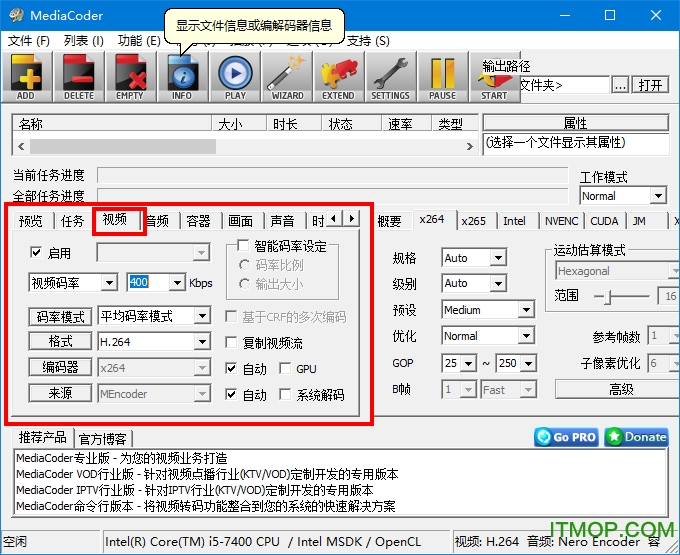Click the 打开 output folder button
Viewport: 680px width, 555px height.
click(651, 85)
